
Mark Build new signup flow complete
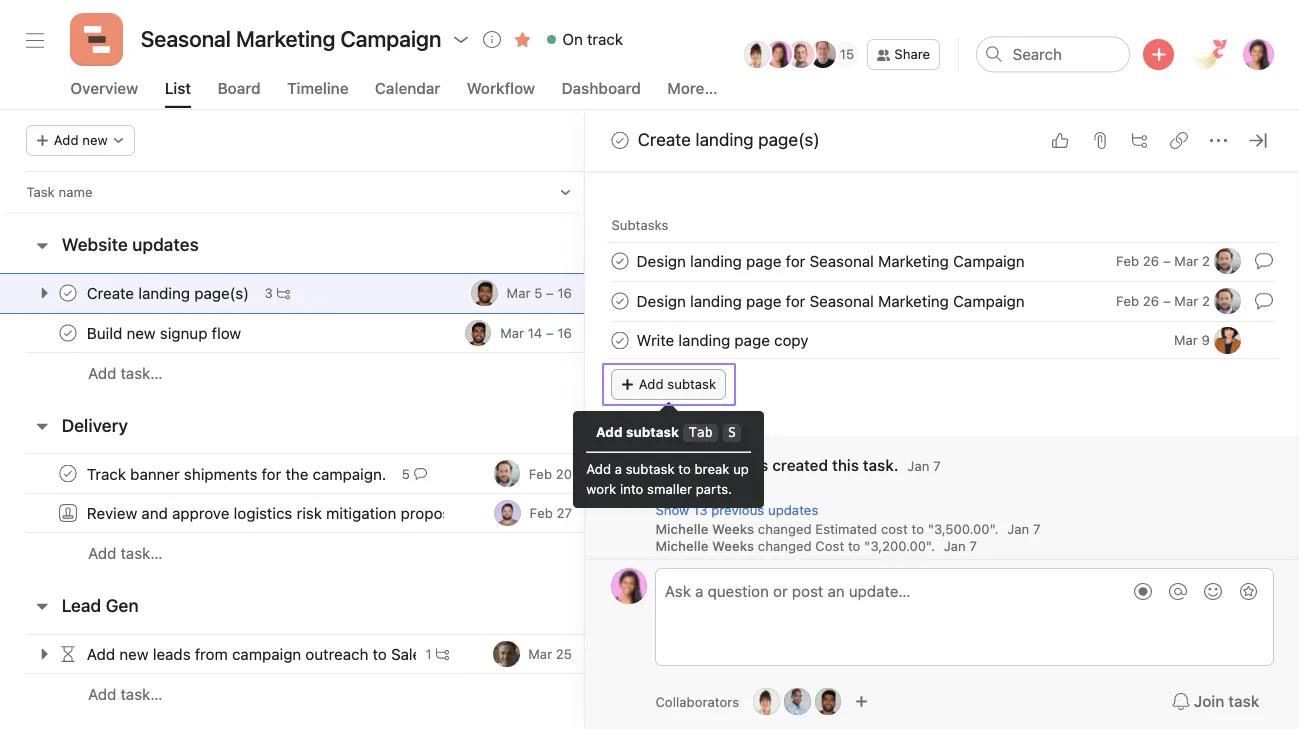67,333
